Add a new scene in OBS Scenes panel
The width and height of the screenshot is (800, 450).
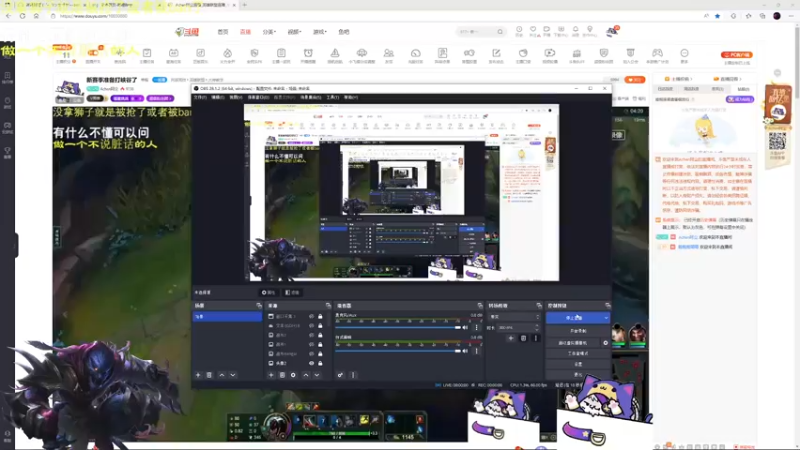[198, 375]
